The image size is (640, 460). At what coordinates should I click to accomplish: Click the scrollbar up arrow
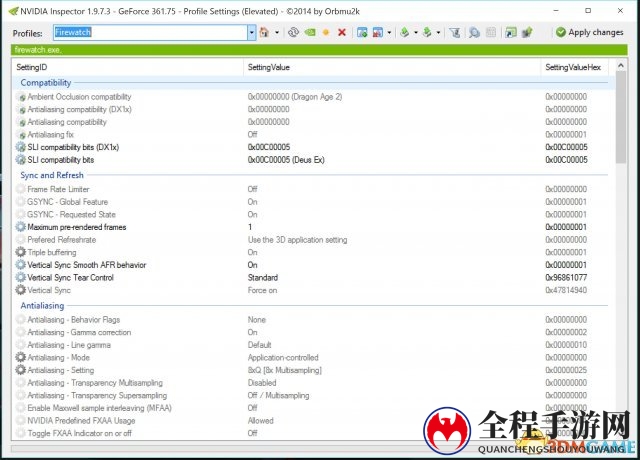(621, 65)
